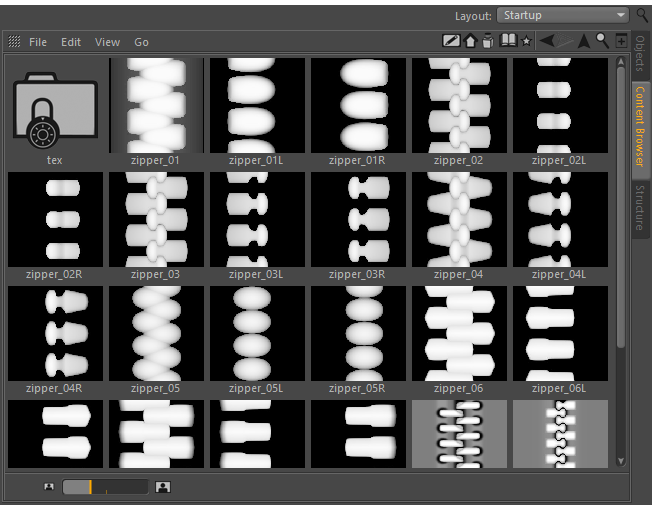652x505 pixels.
Task: Click the zipper_06 label text
Action: coord(459,389)
